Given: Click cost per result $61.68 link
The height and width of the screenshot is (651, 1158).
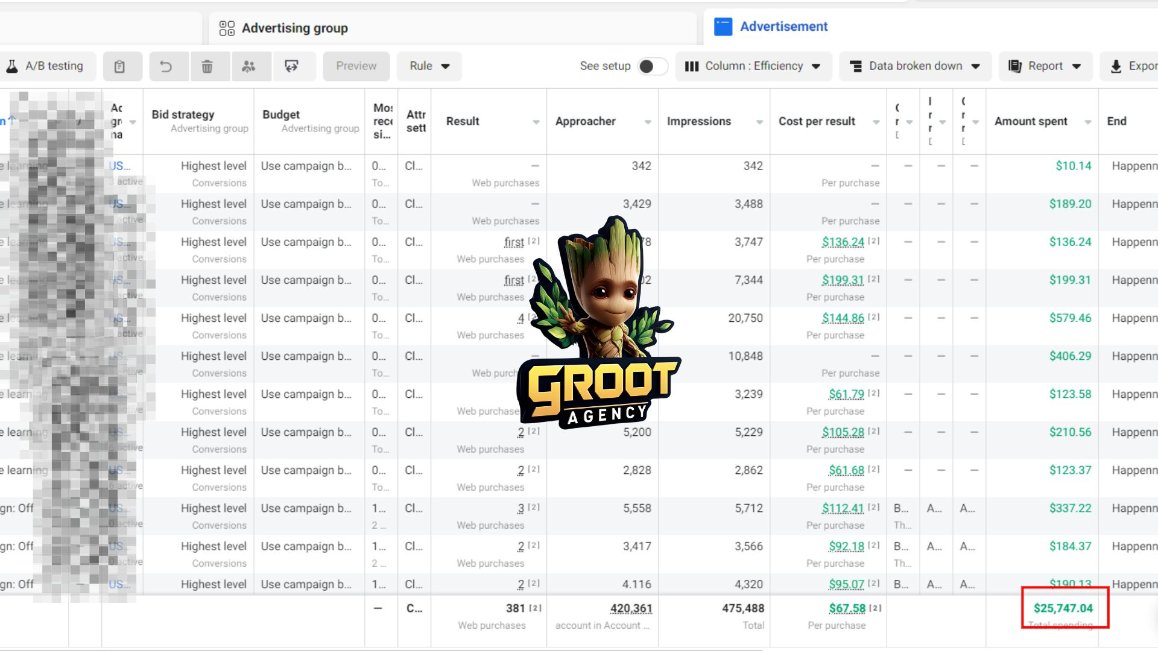Looking at the screenshot, I should (x=846, y=471).
